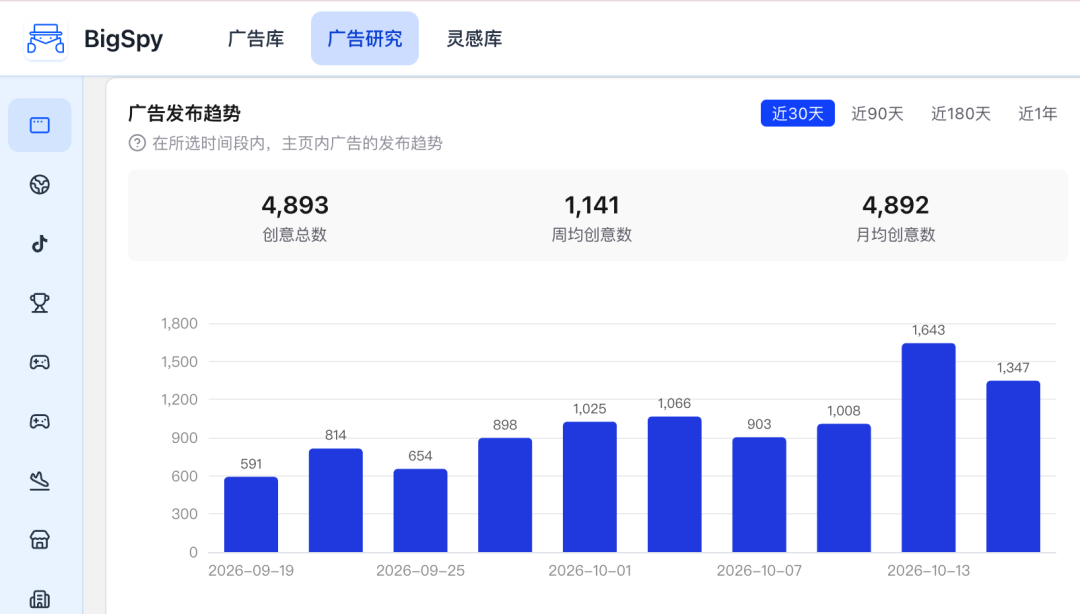This screenshot has height=614, width=1080.
Task: Select the 广告研究 tab
Action: (x=364, y=39)
